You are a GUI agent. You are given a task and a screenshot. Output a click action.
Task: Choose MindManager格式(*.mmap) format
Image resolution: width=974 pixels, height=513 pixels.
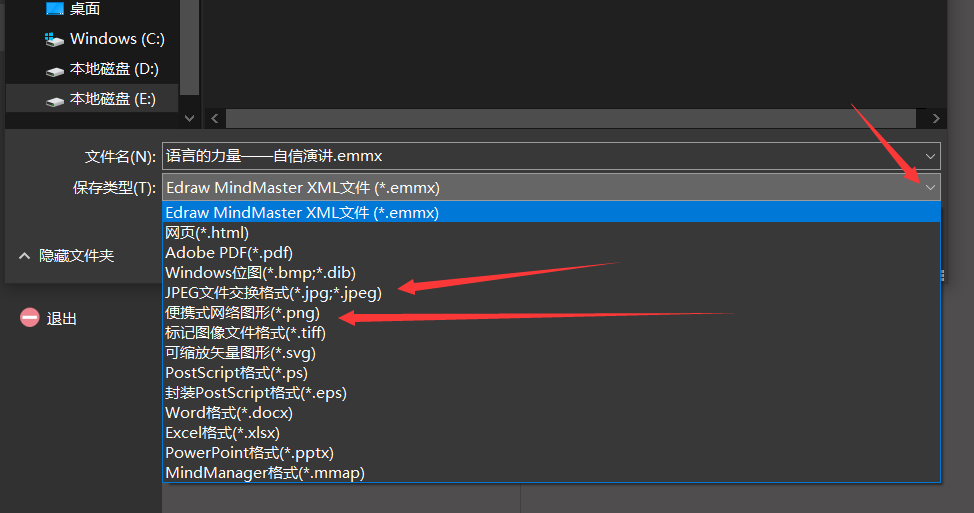click(552, 473)
